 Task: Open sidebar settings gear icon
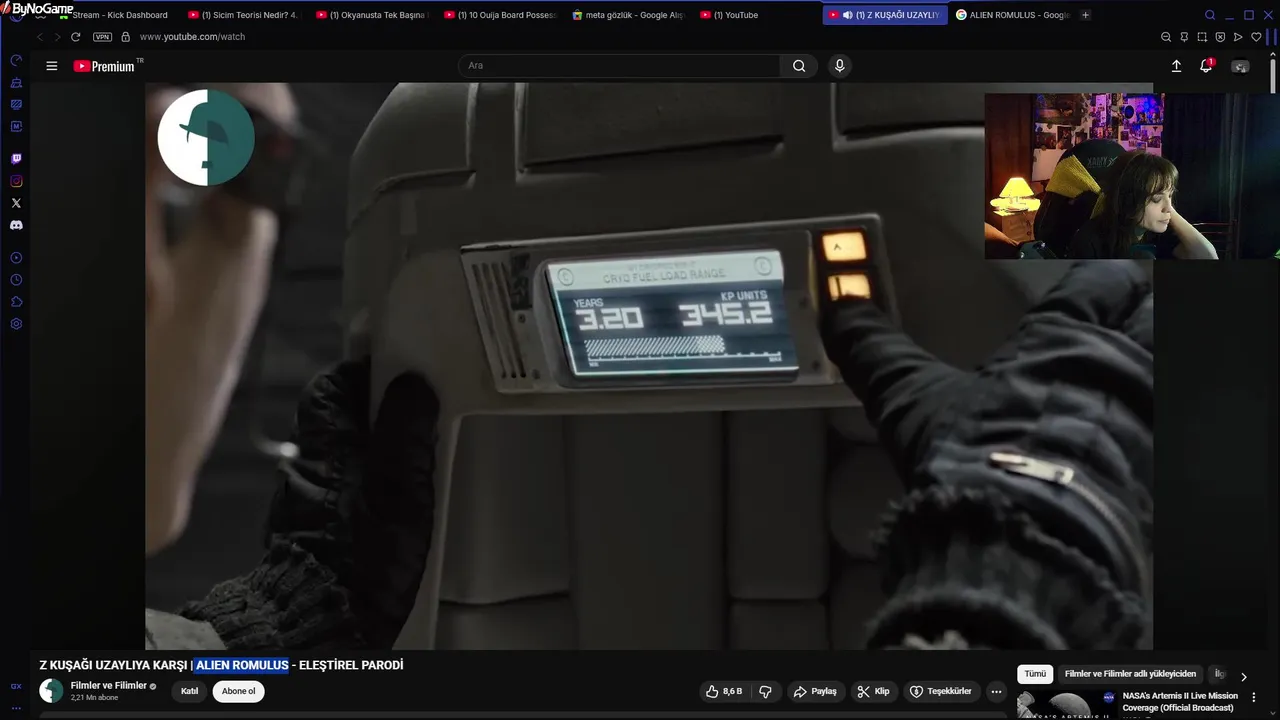click(x=16, y=324)
